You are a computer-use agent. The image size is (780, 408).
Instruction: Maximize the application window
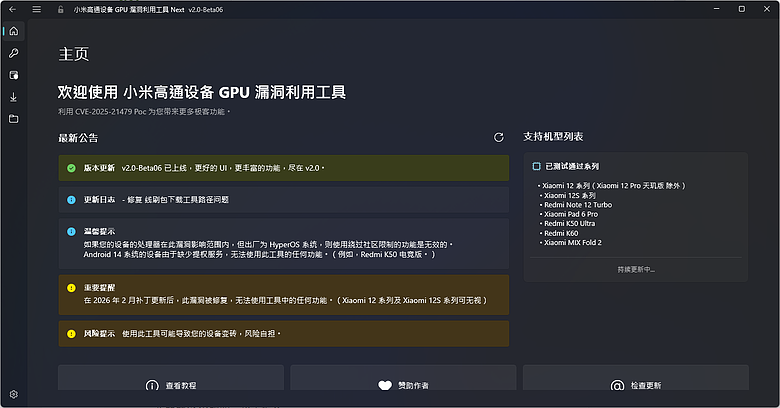click(742, 9)
